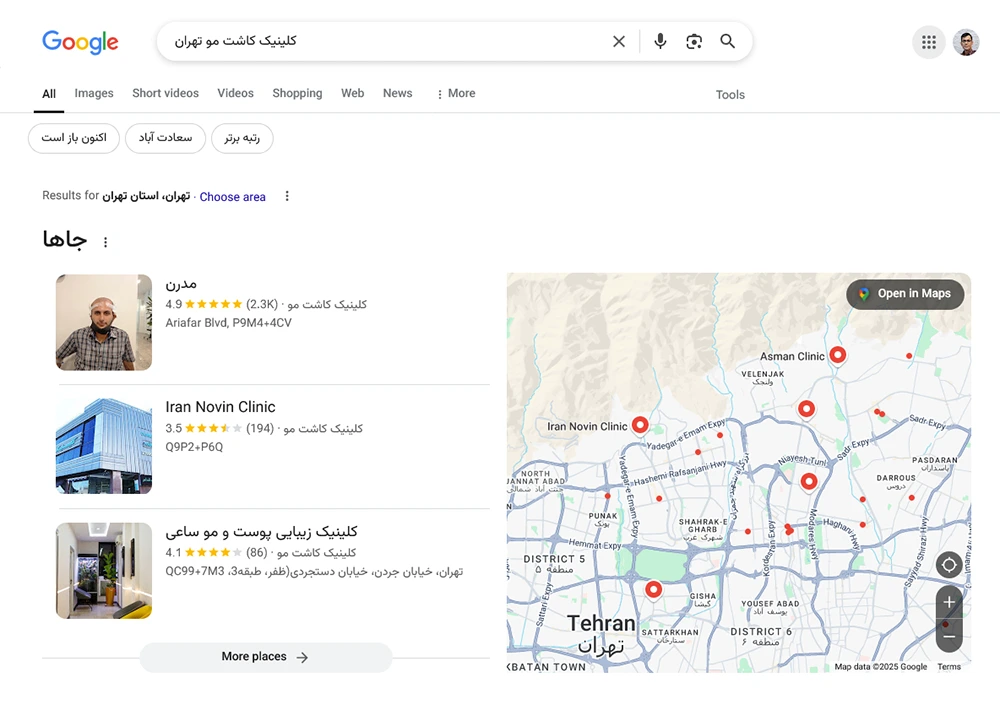Screen dimensions: 1000x705
Task: Open search by image camera icon
Action: (x=694, y=41)
